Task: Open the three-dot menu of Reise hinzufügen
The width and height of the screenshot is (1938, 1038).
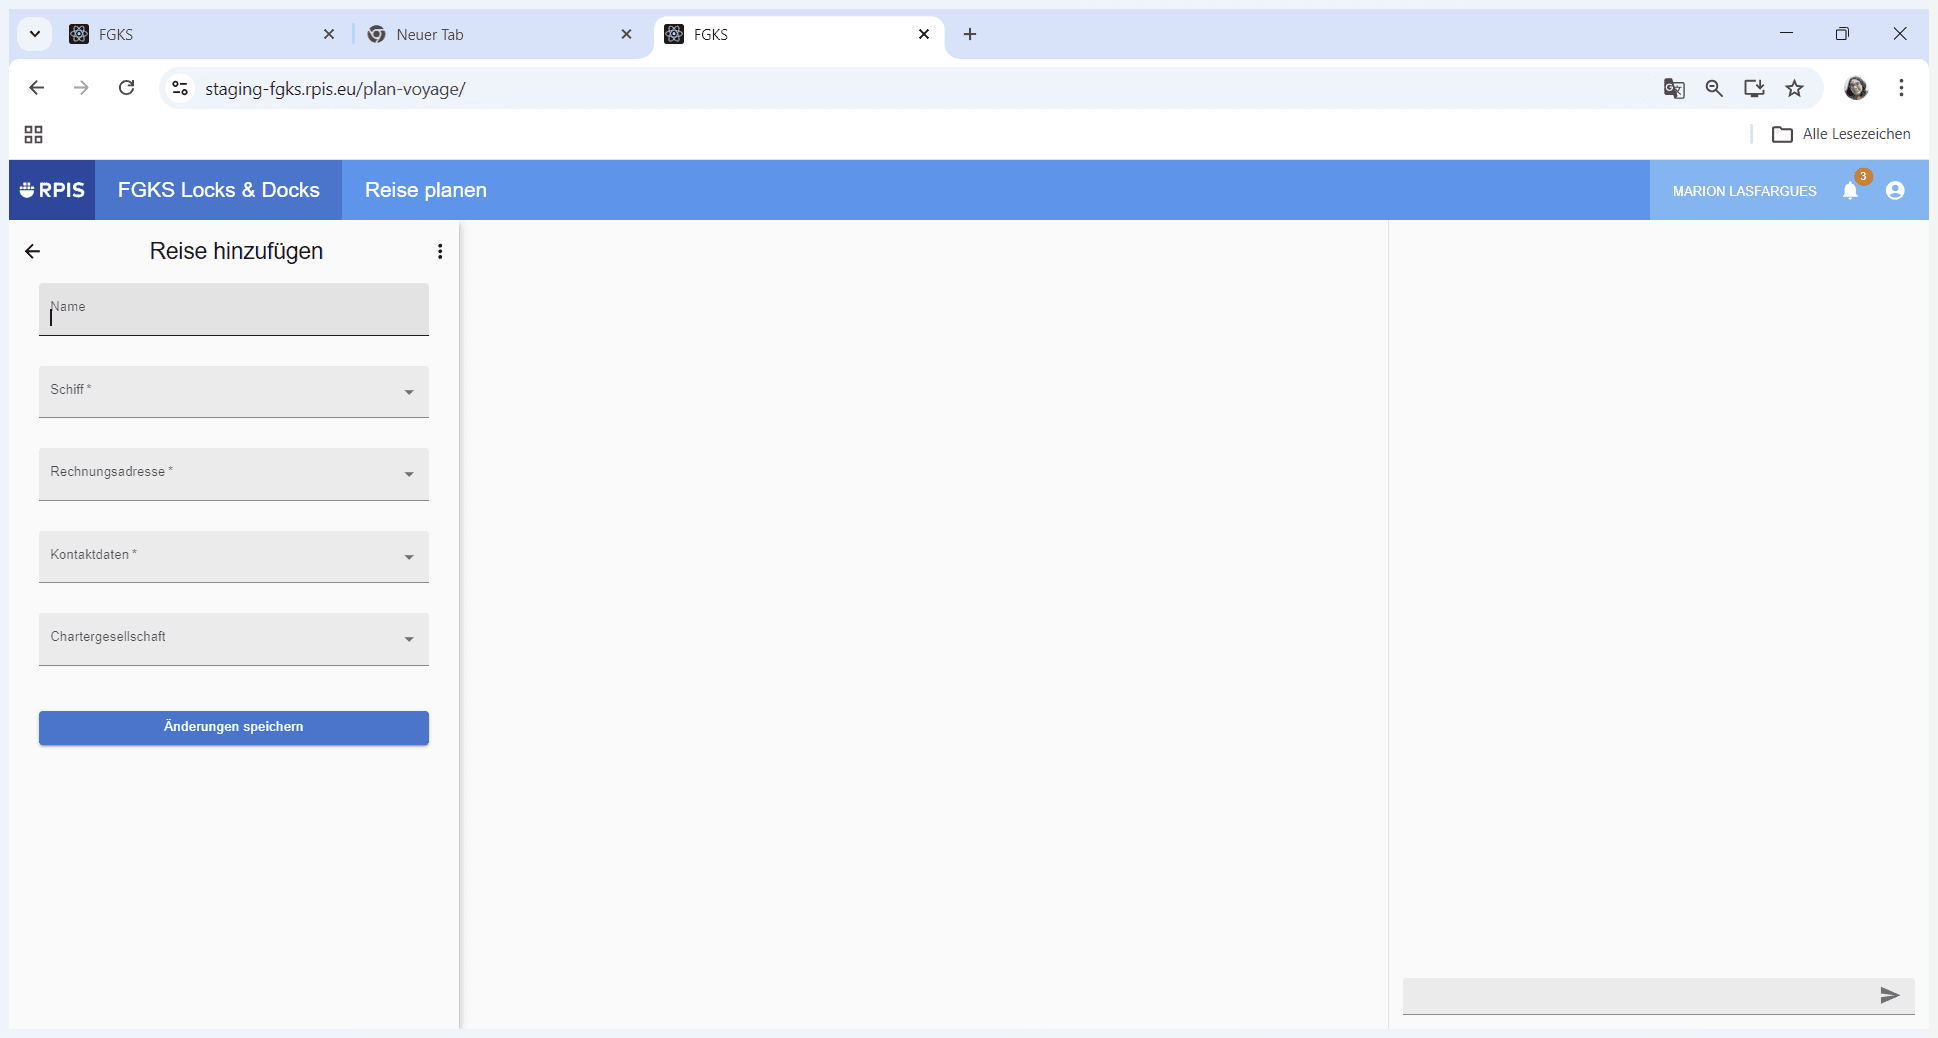Action: click(440, 251)
